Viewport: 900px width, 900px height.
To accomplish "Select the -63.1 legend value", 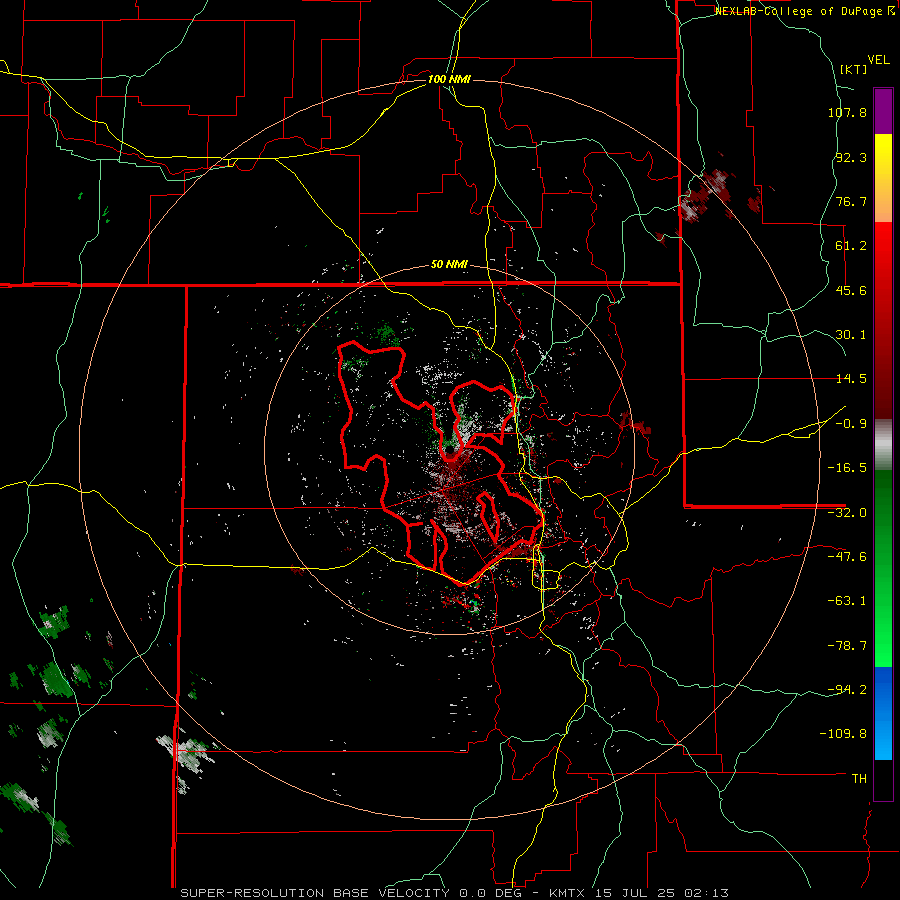I will pyautogui.click(x=847, y=601).
